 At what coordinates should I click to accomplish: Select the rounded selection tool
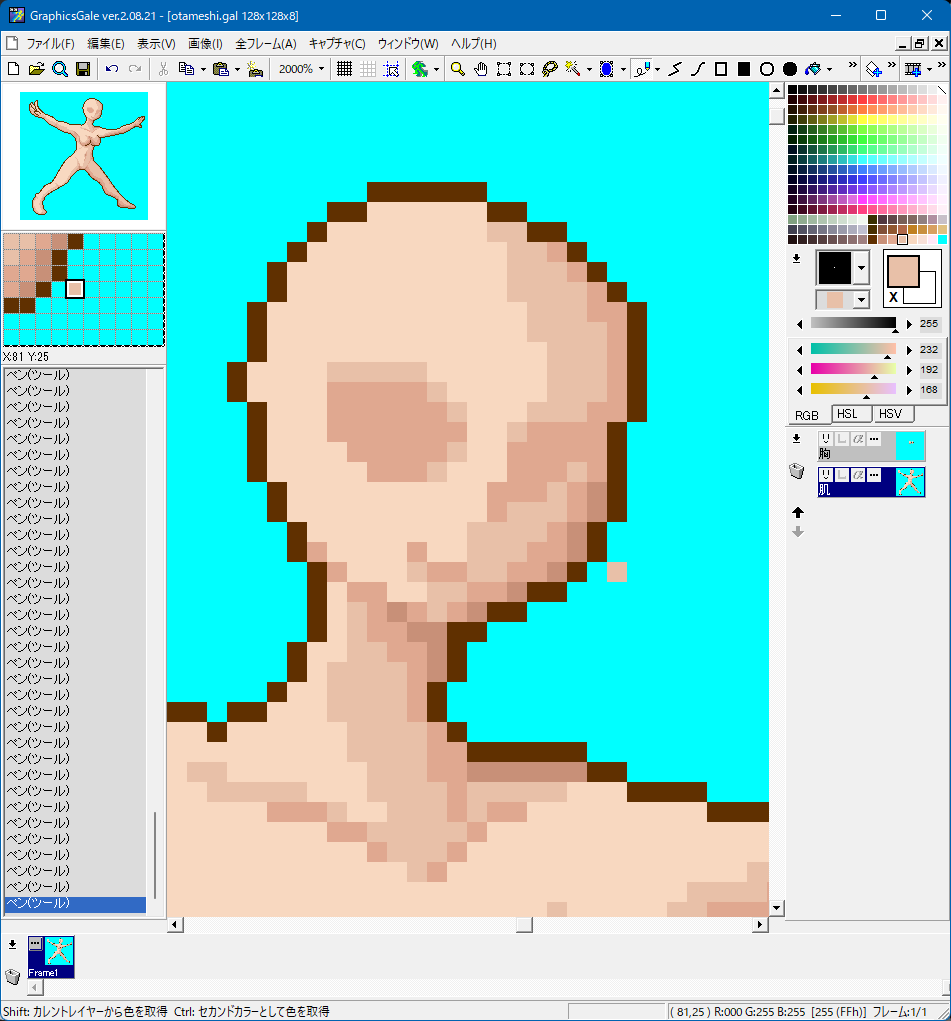(x=527, y=69)
